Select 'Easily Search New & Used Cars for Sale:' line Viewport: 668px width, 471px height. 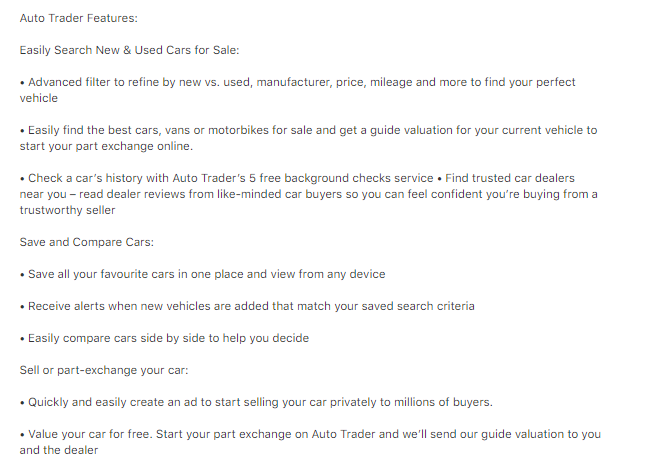pos(130,50)
